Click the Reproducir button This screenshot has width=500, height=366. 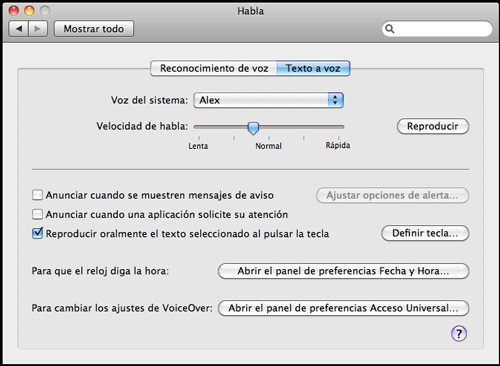pyautogui.click(x=433, y=126)
